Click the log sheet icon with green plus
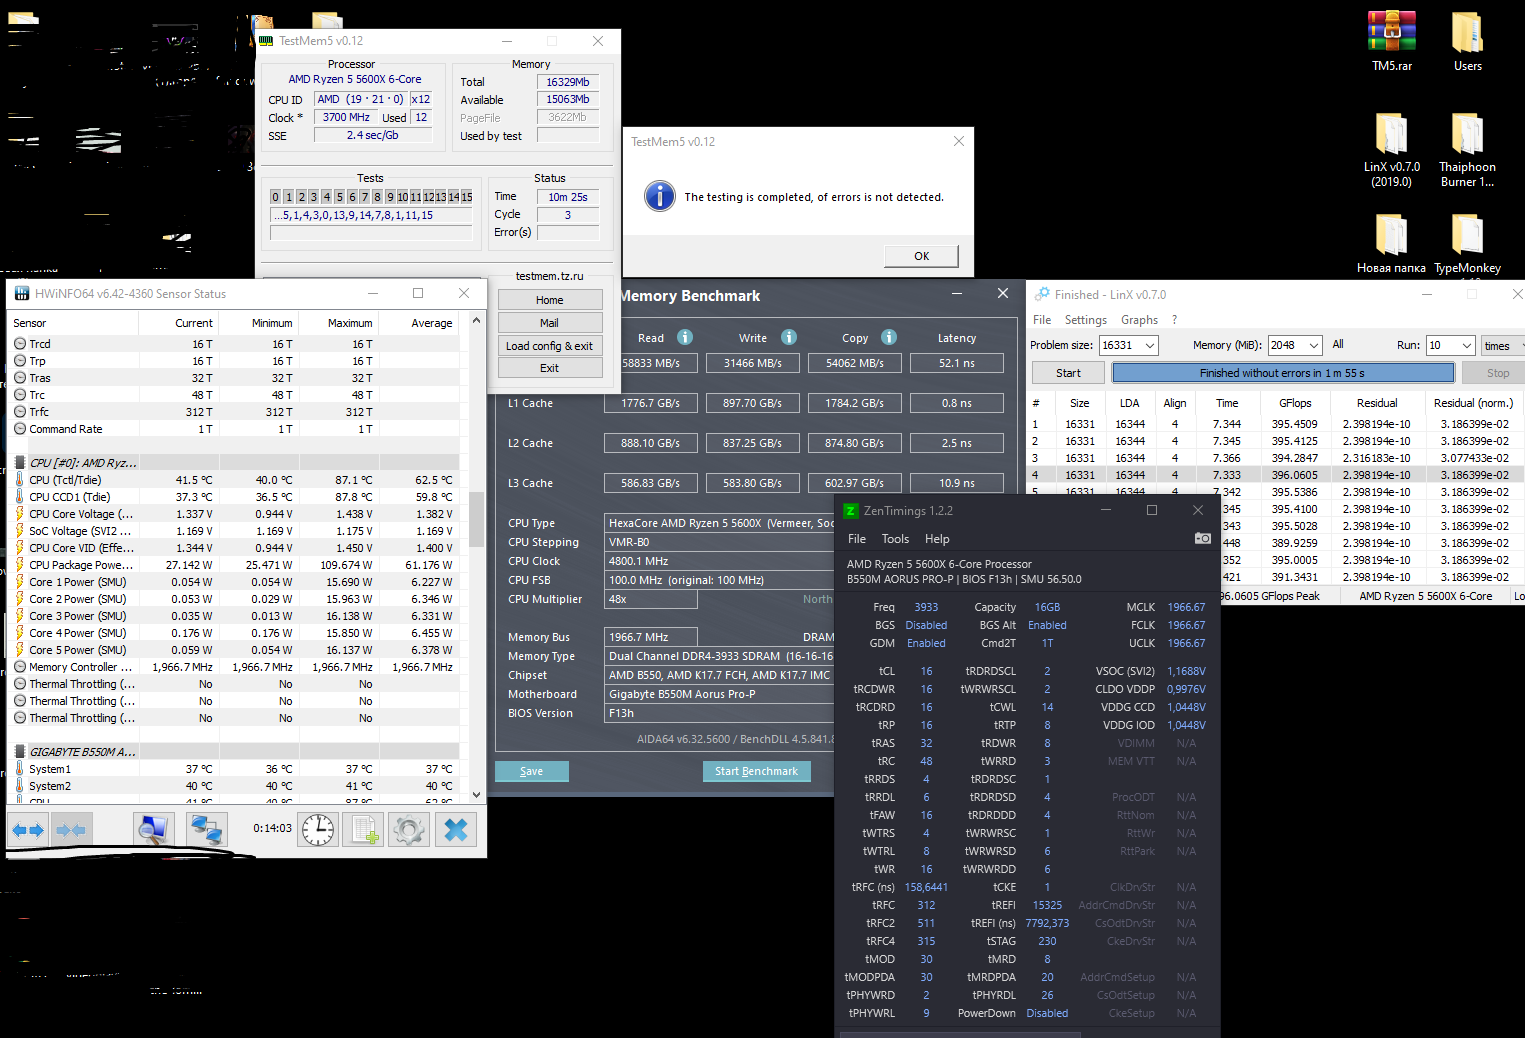This screenshot has height=1038, width=1525. 365,830
